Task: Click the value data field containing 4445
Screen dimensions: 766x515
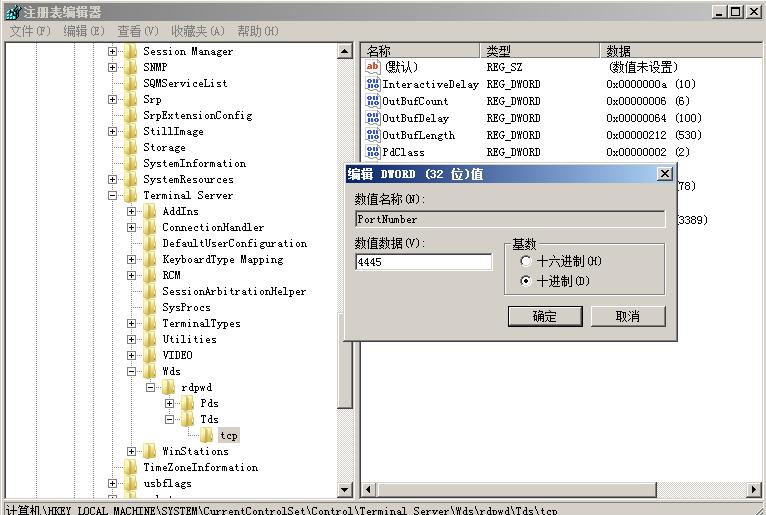Action: click(x=424, y=262)
